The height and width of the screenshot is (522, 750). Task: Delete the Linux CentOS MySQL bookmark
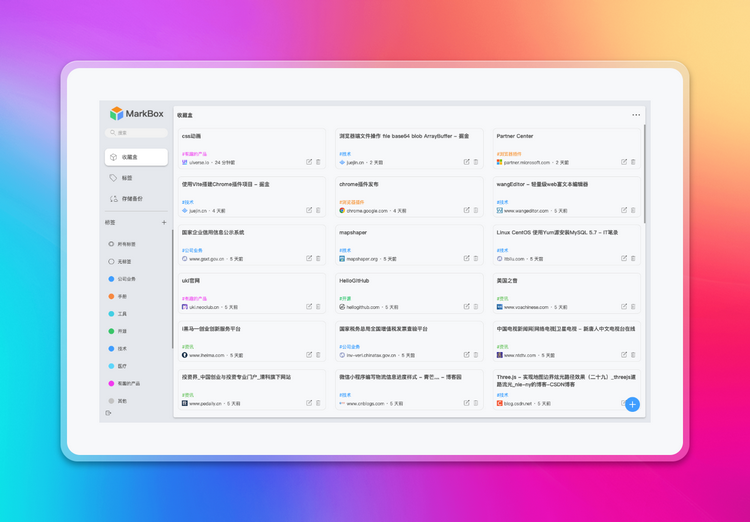click(633, 258)
